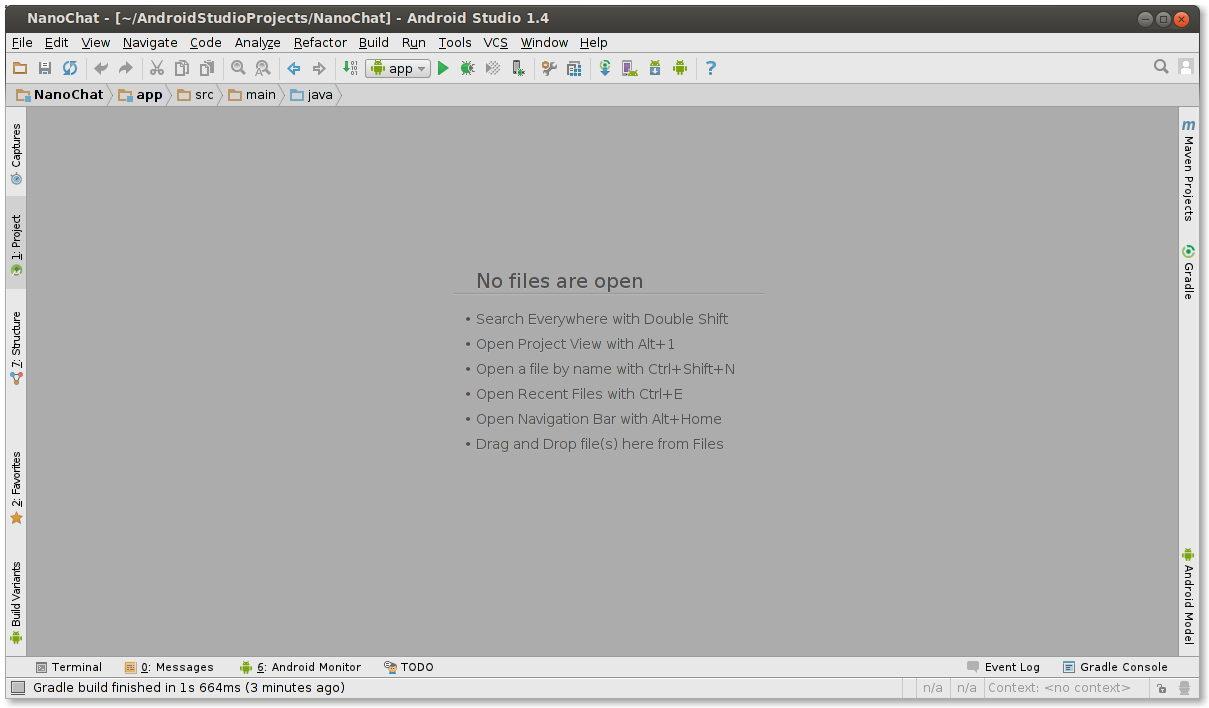The height and width of the screenshot is (708, 1209).
Task: Open the Edit menu
Action: click(x=57, y=43)
